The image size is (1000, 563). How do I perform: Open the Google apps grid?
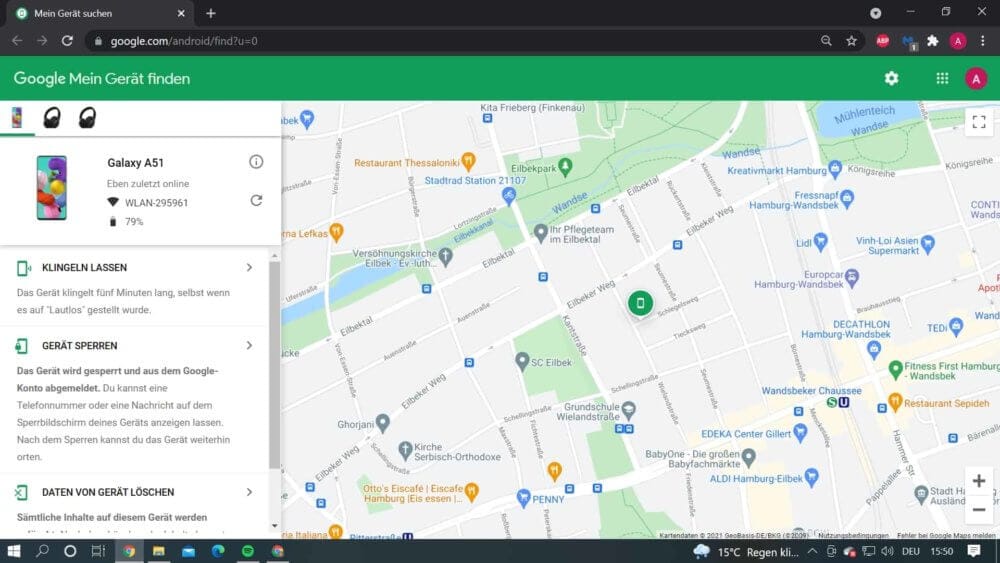click(942, 78)
